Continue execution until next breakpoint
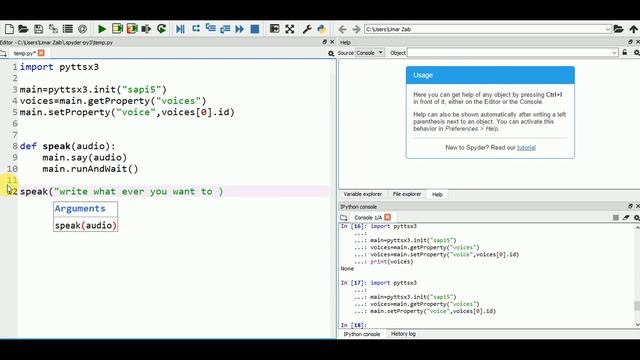This screenshot has width=640, height=360. pyautogui.click(x=240, y=29)
